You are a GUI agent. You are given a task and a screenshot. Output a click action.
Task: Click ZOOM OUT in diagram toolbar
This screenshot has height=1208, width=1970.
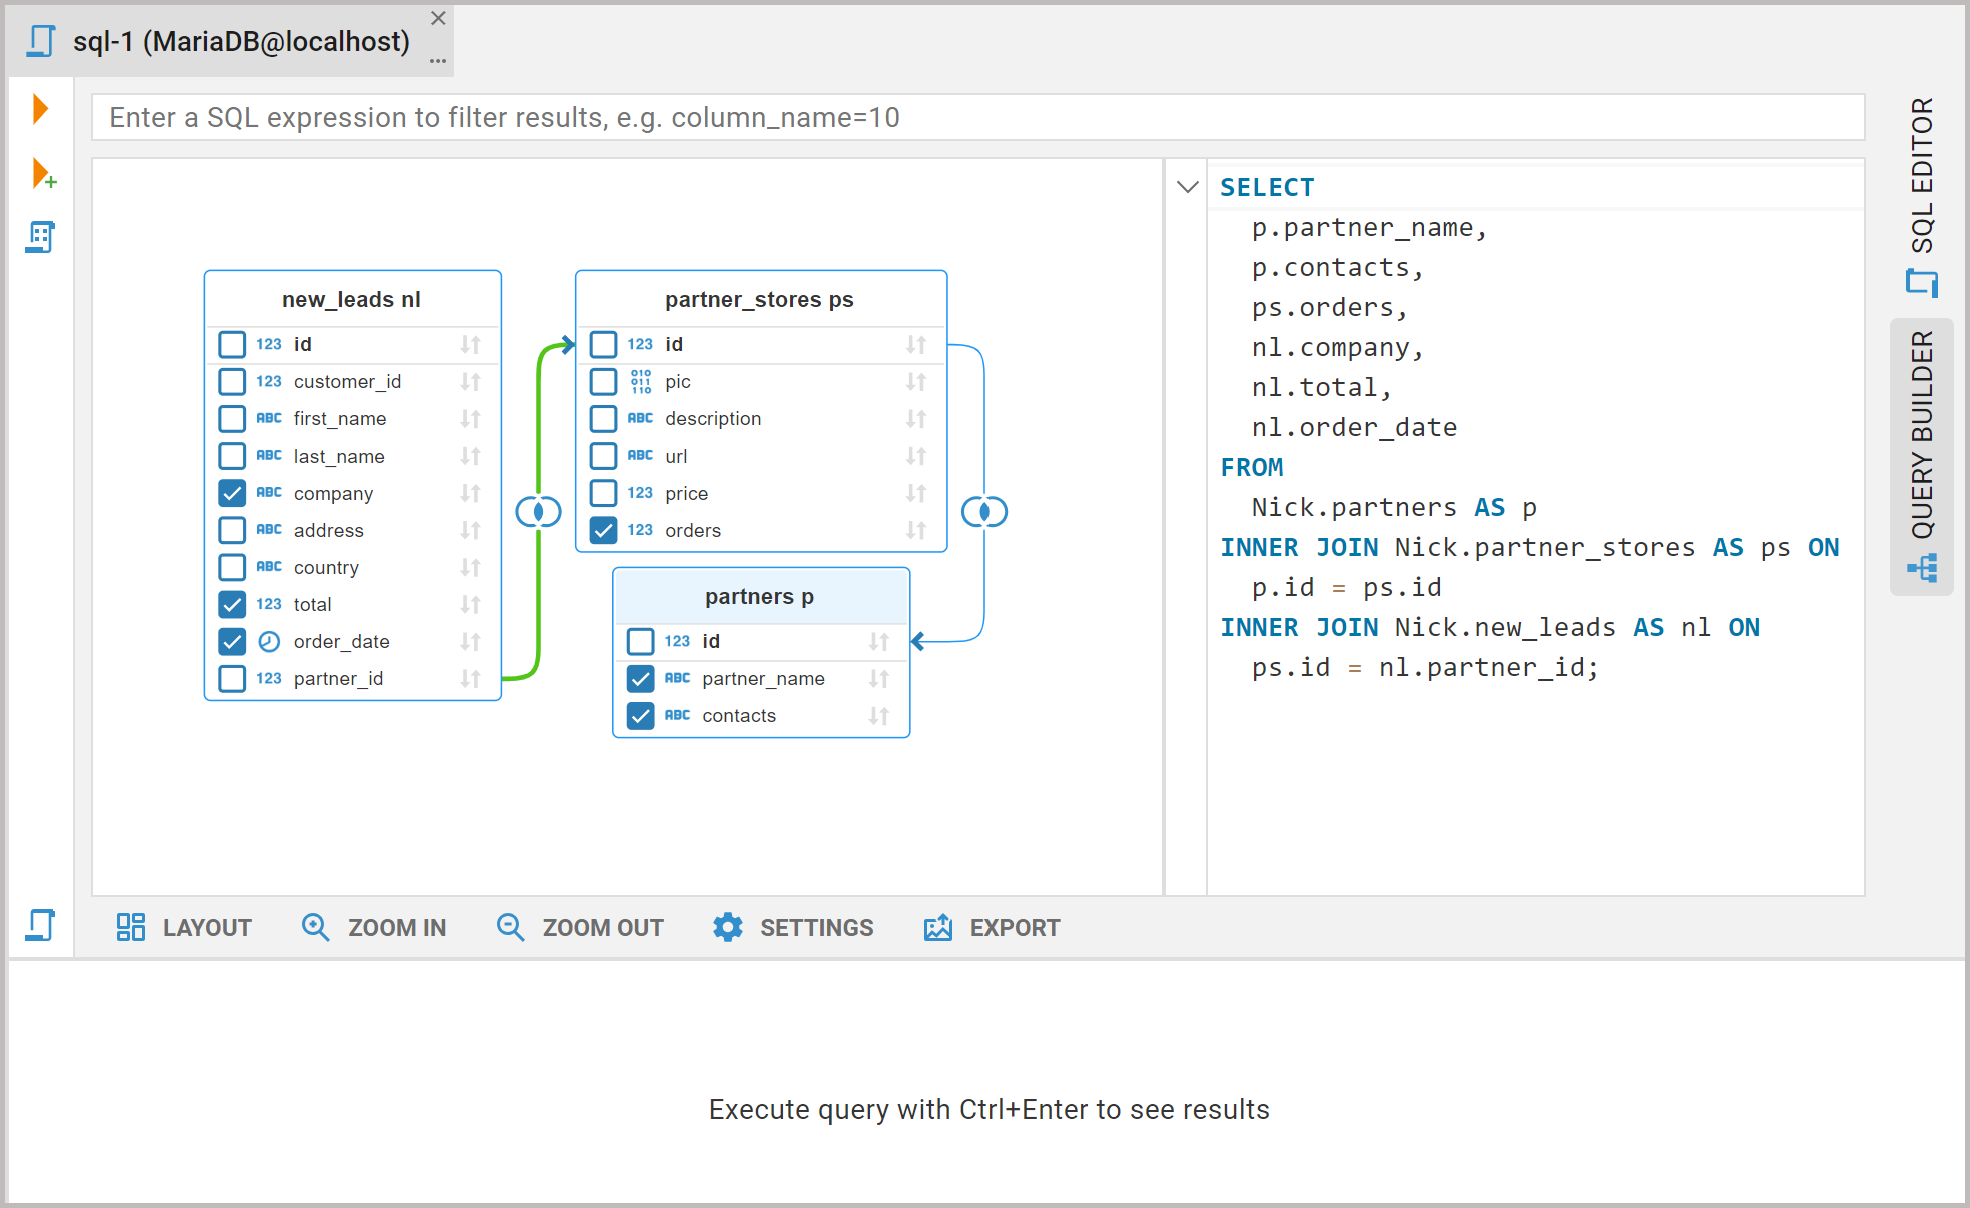click(x=580, y=928)
